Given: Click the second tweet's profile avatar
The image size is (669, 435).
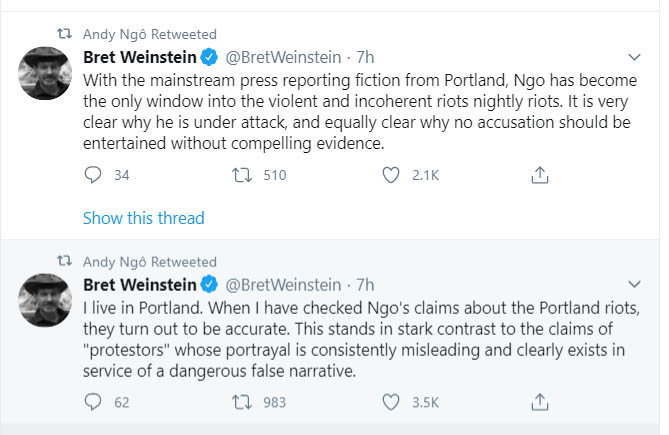Looking at the screenshot, I should [45, 298].
